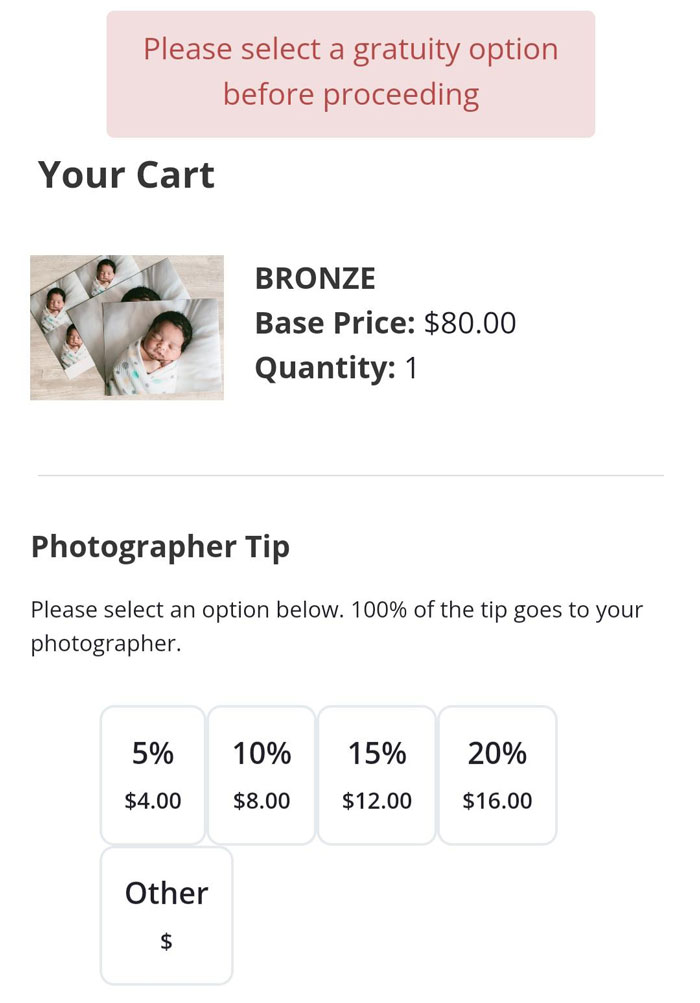Click the Quantity label
700x1003 pixels.
click(325, 368)
